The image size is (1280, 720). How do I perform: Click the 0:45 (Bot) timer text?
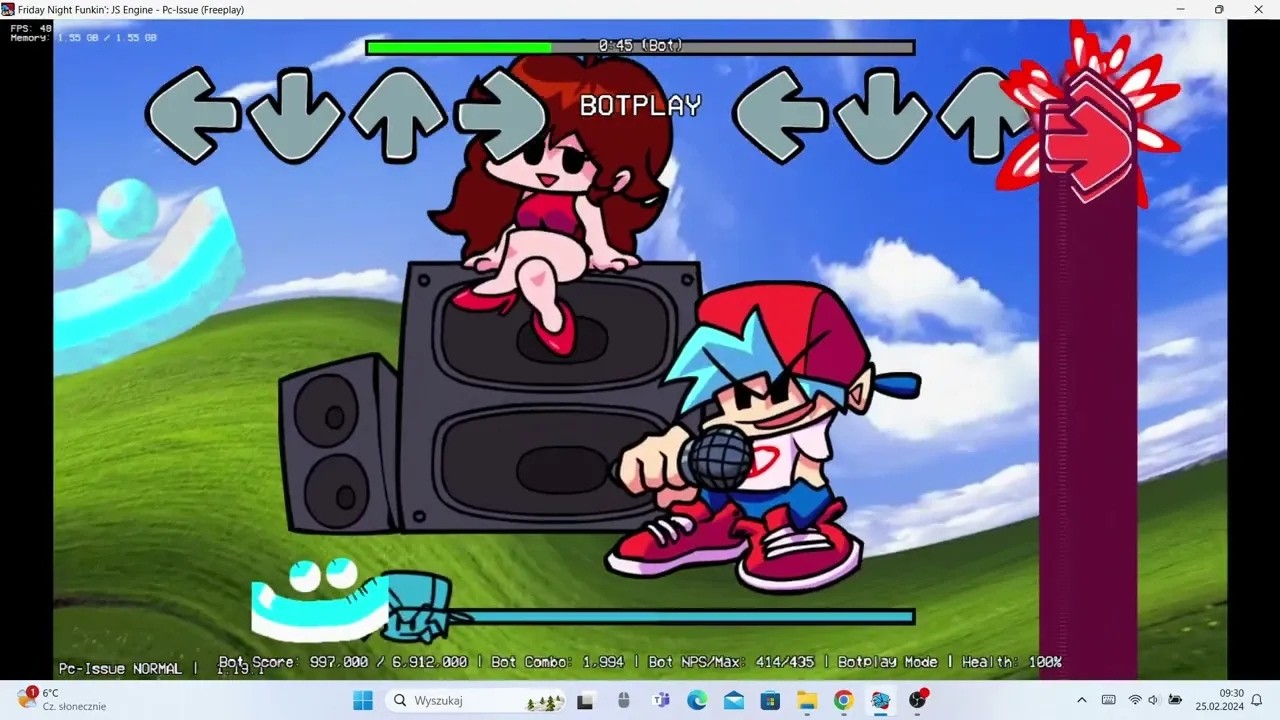tap(640, 46)
